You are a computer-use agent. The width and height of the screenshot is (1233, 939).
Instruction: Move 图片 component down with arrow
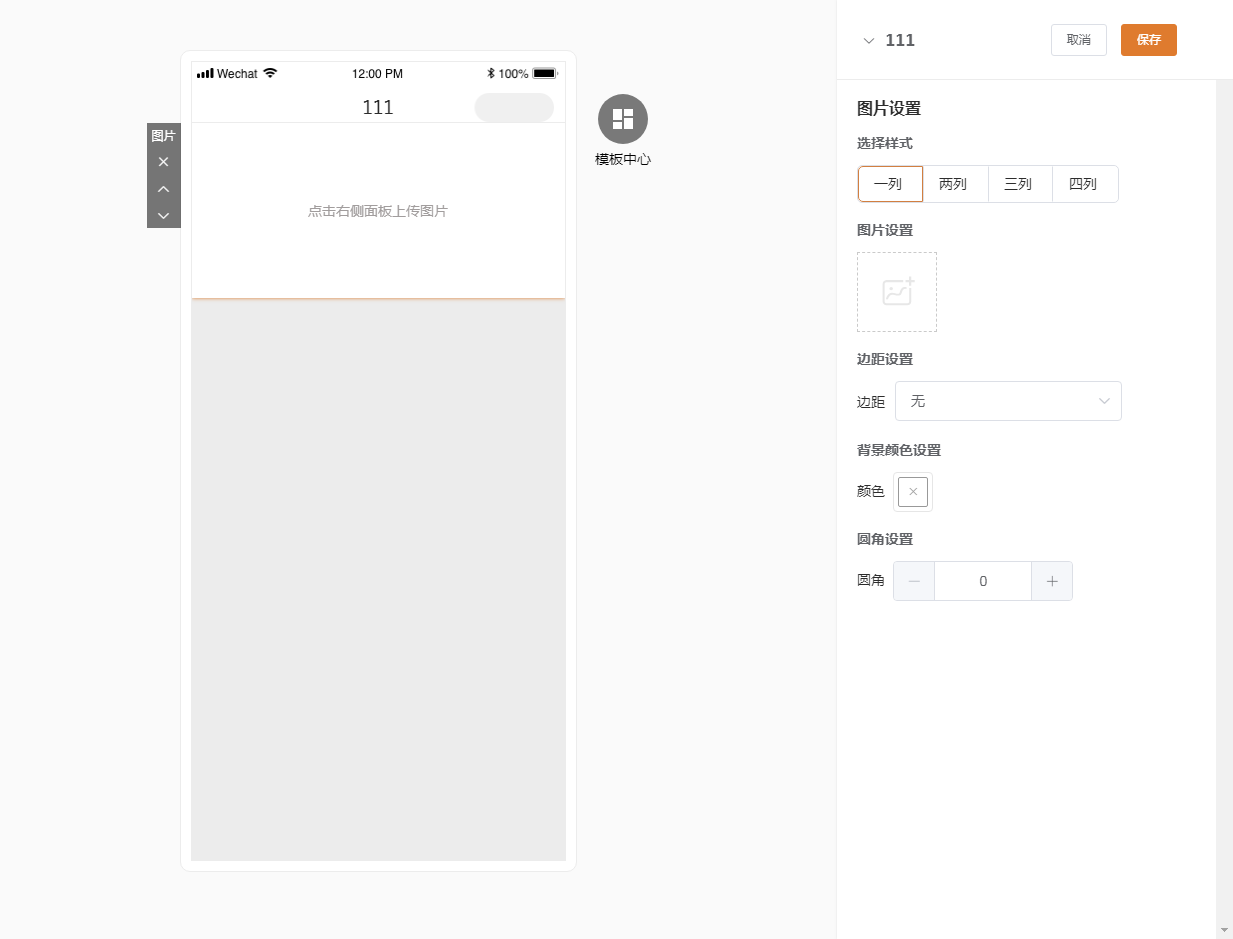tap(163, 215)
